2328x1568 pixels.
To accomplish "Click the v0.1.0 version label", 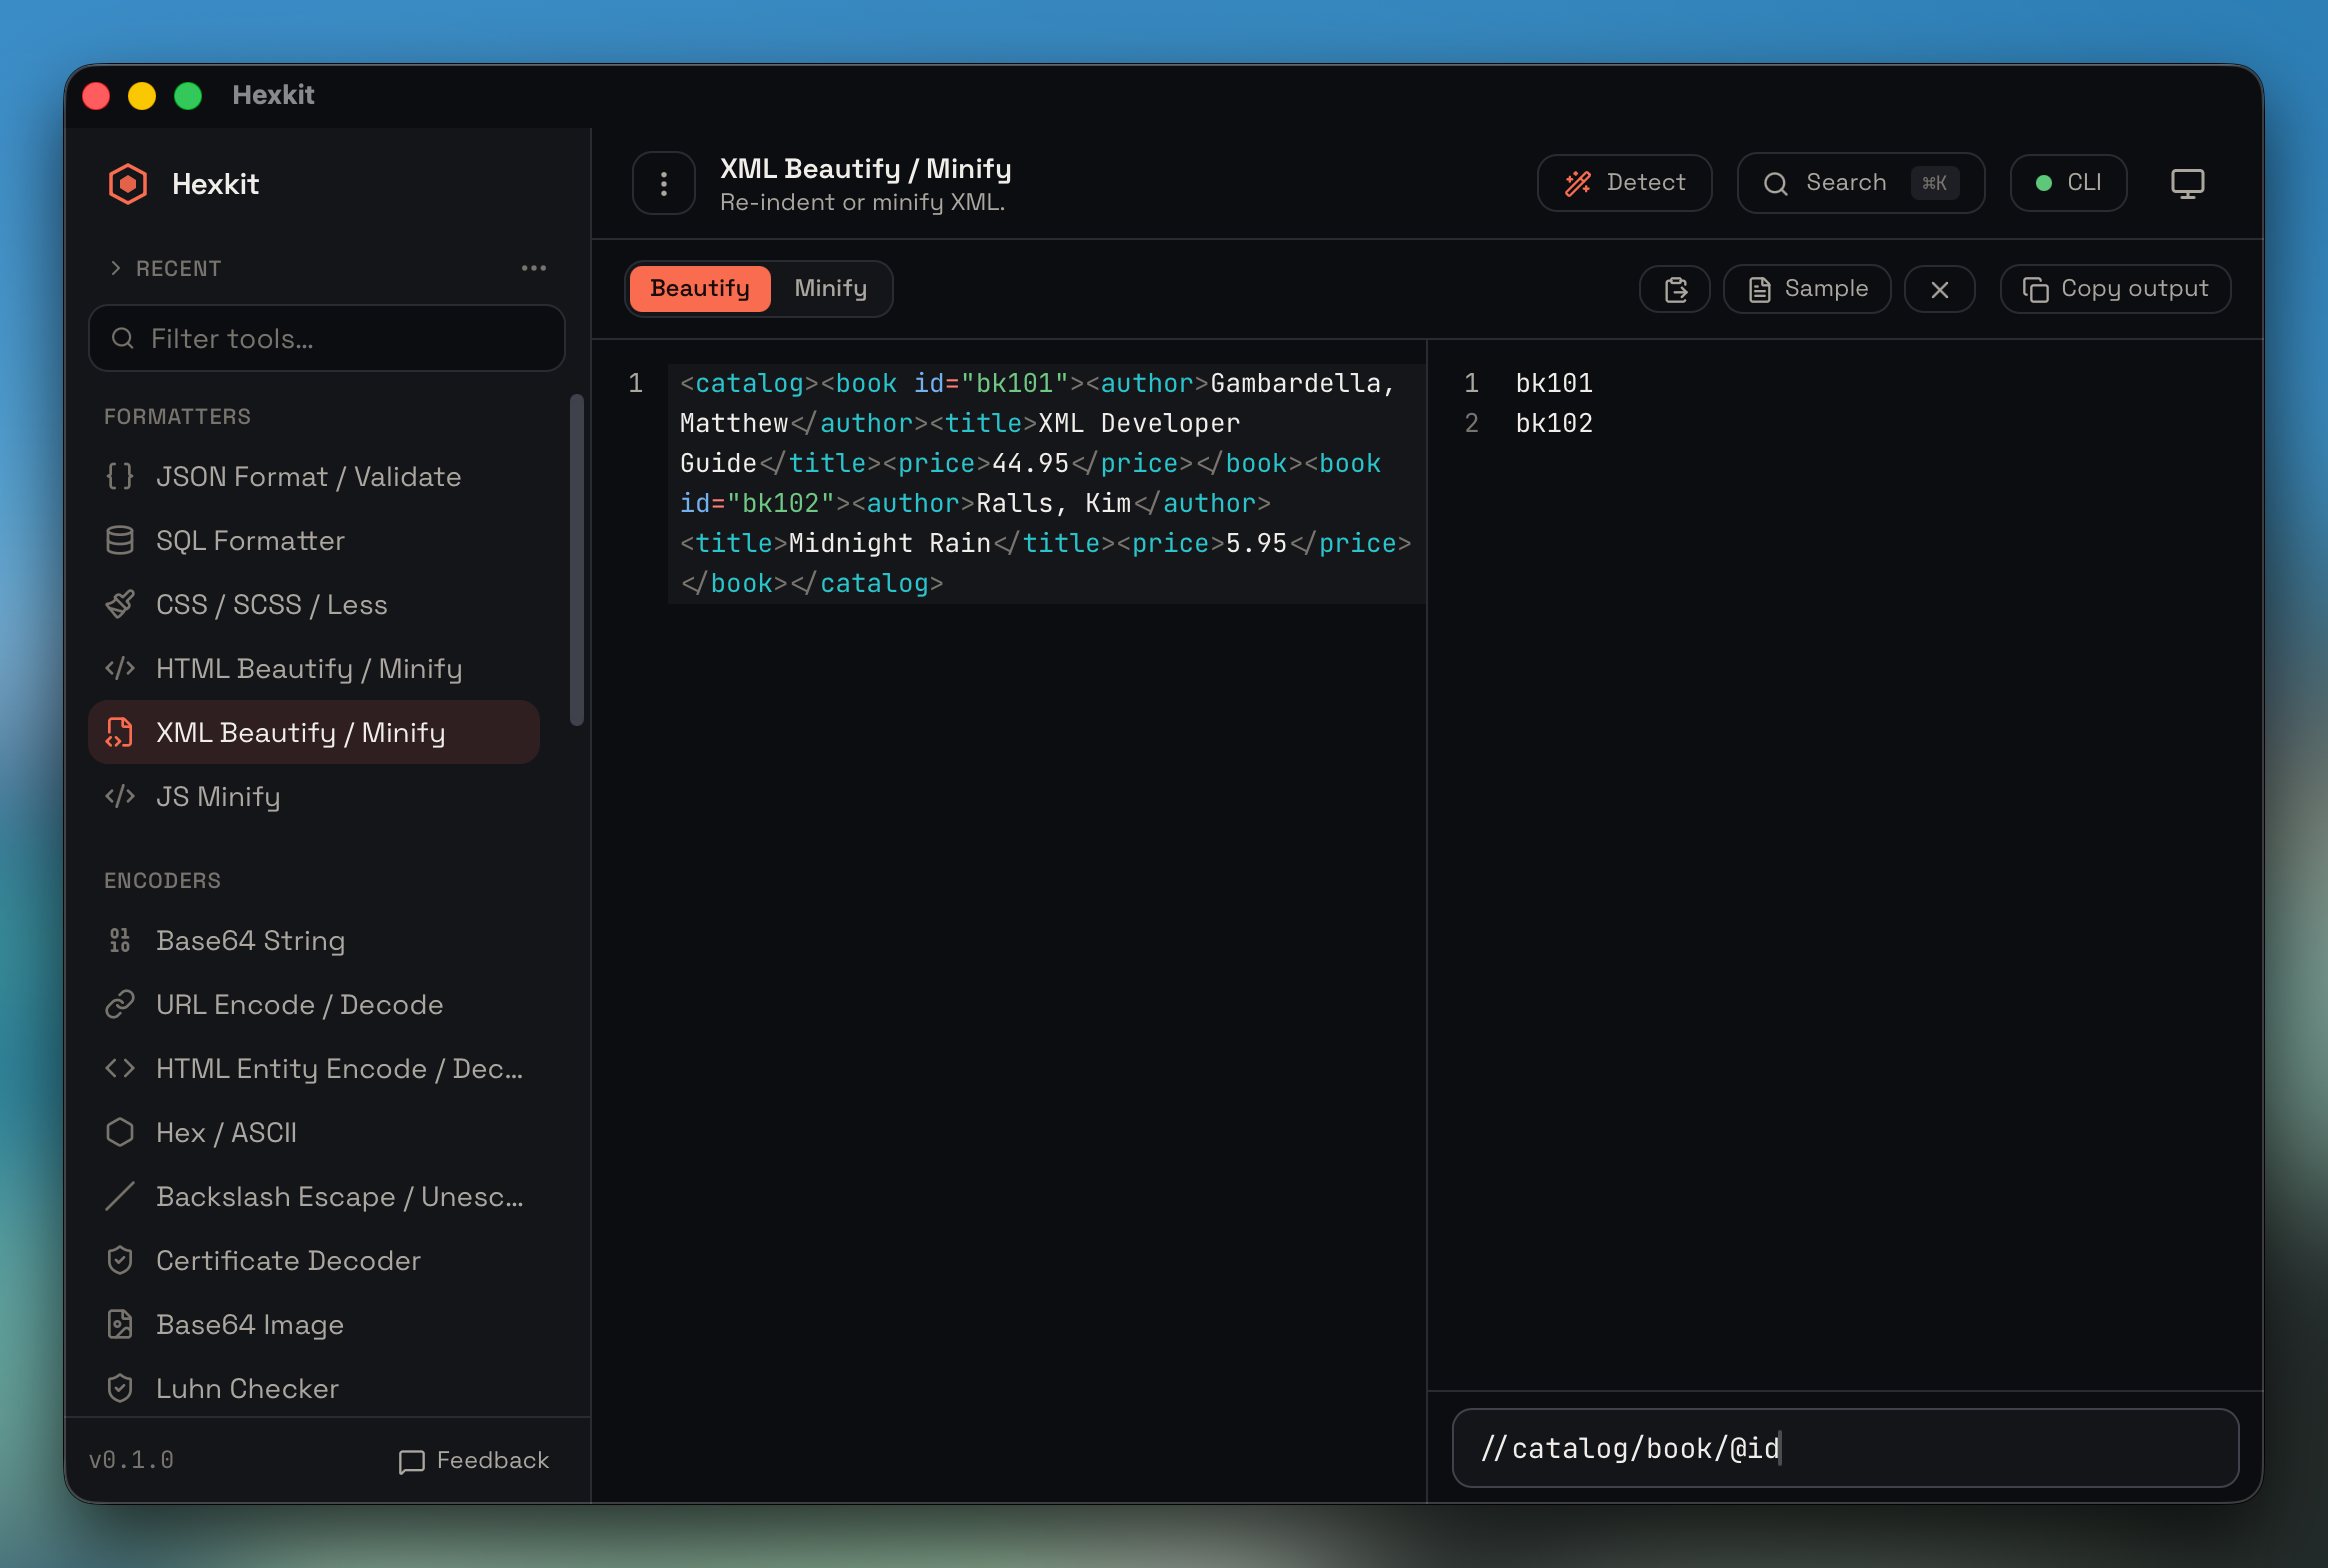I will pyautogui.click(x=131, y=1461).
